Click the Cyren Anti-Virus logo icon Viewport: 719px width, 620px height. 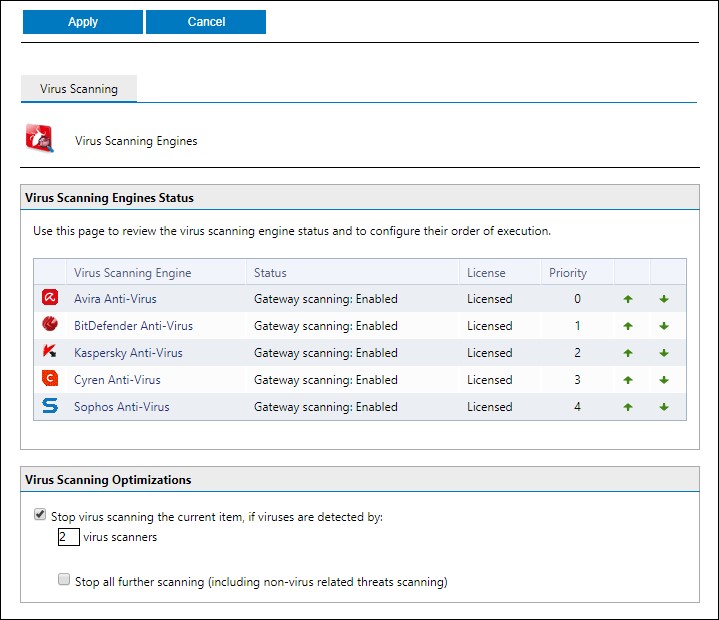coord(50,378)
